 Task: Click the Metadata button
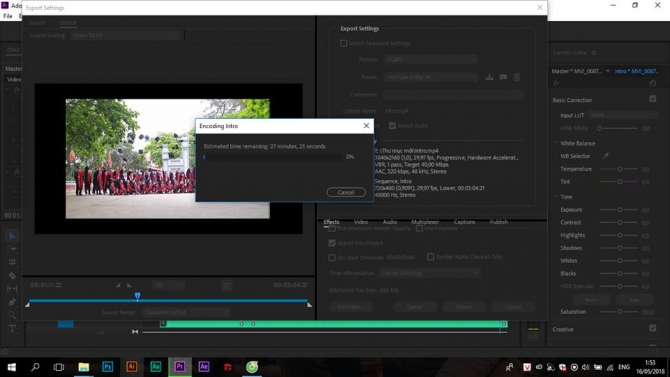[x=350, y=306]
